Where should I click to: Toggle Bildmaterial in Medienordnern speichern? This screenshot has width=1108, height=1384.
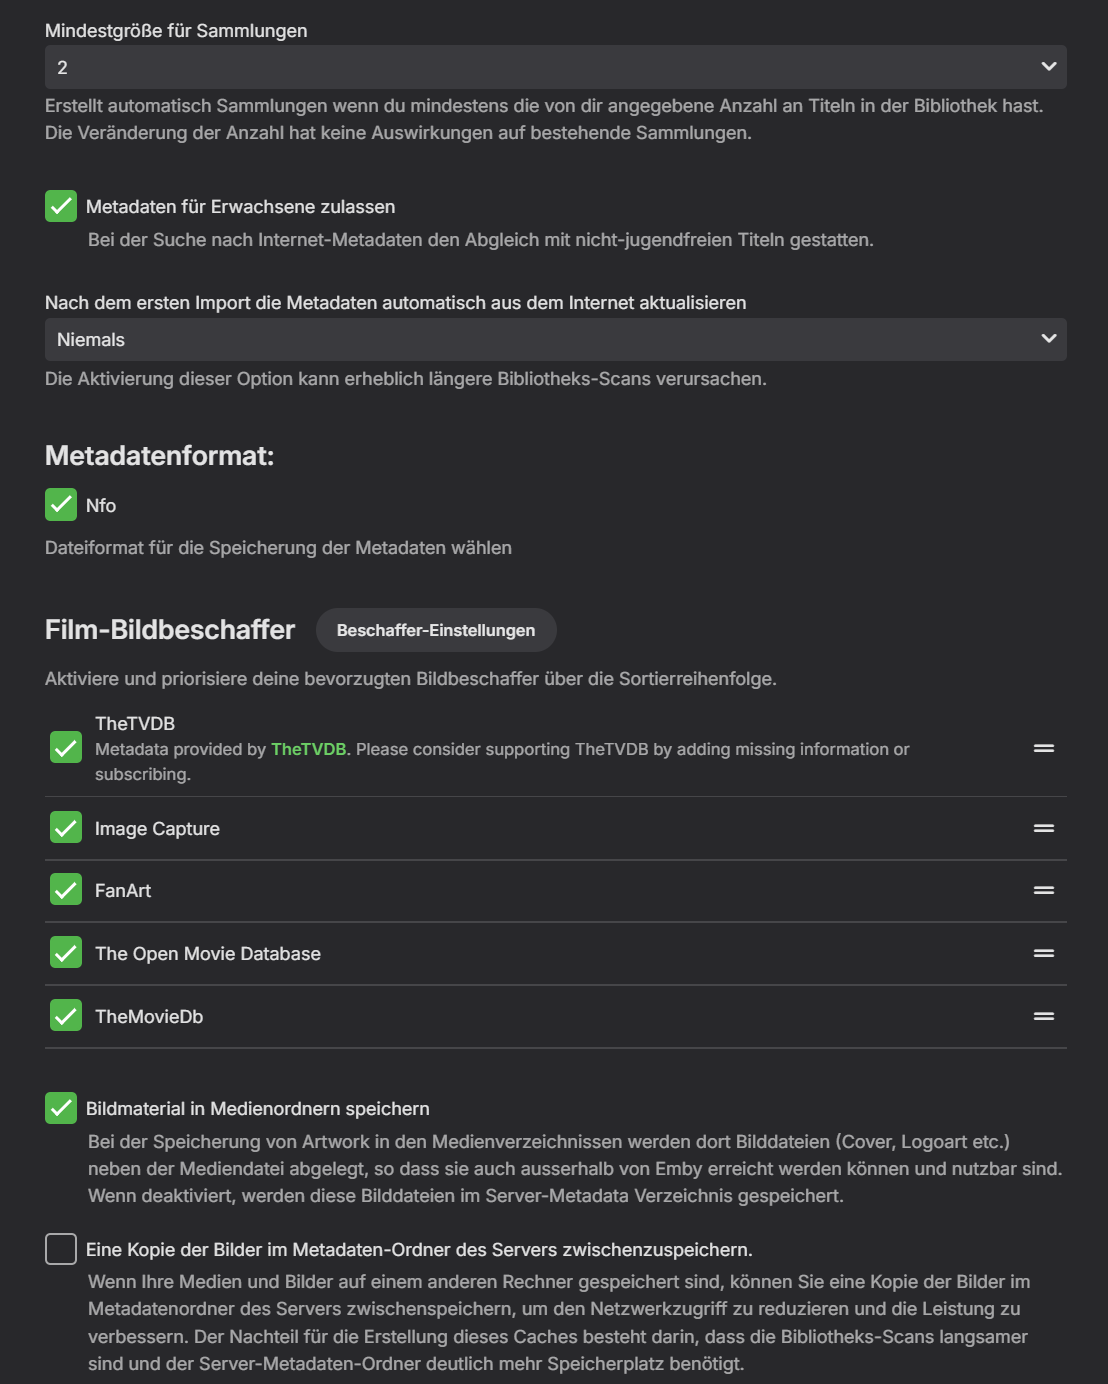pyautogui.click(x=61, y=1108)
